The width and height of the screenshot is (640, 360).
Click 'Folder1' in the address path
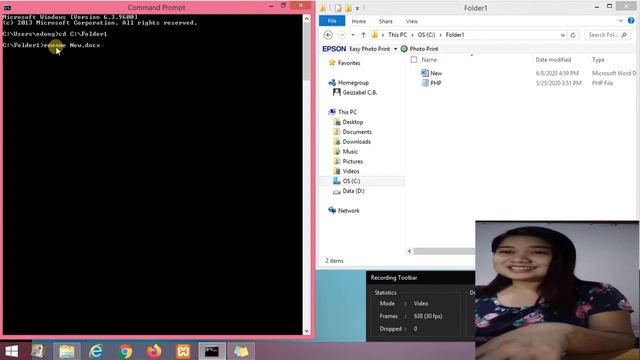point(455,35)
